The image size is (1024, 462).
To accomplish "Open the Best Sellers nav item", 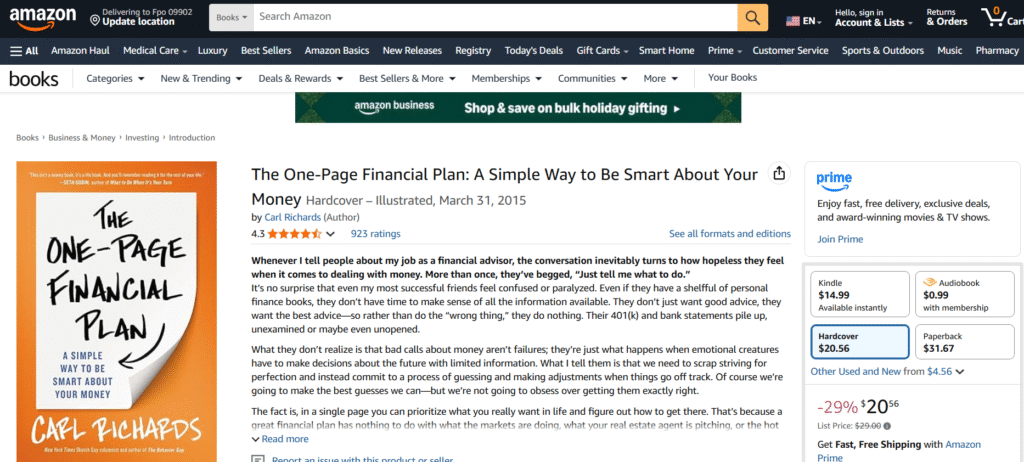I will tap(265, 51).
